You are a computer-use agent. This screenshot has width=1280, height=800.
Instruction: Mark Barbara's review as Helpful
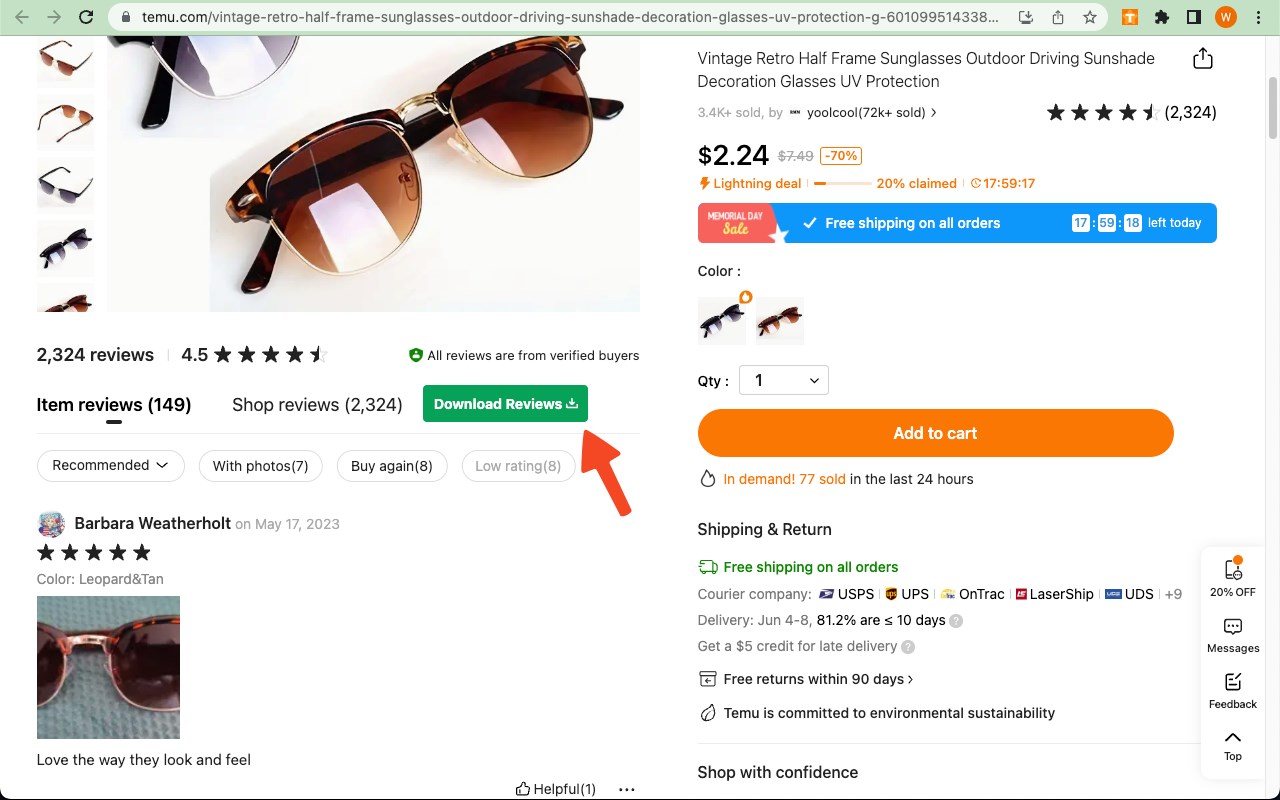556,789
